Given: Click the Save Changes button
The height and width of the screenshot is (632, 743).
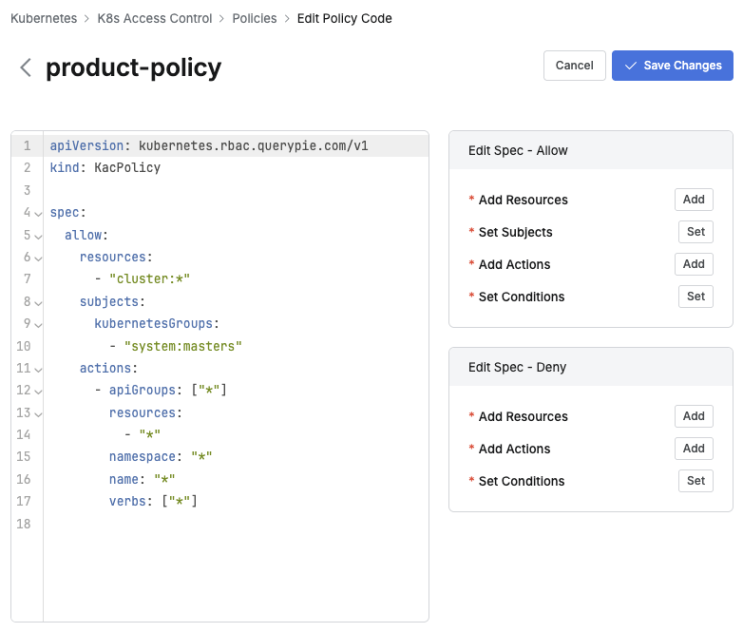Looking at the screenshot, I should coord(672,65).
